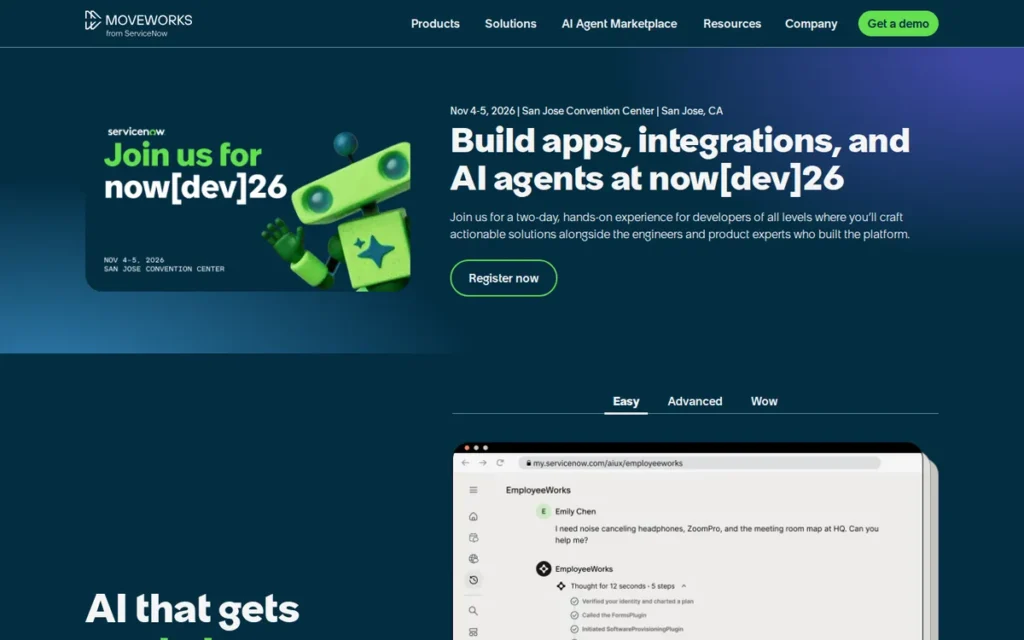This screenshot has width=1024, height=640.
Task: Click the home icon in EmployeeWorks sidebar
Action: pos(473,517)
